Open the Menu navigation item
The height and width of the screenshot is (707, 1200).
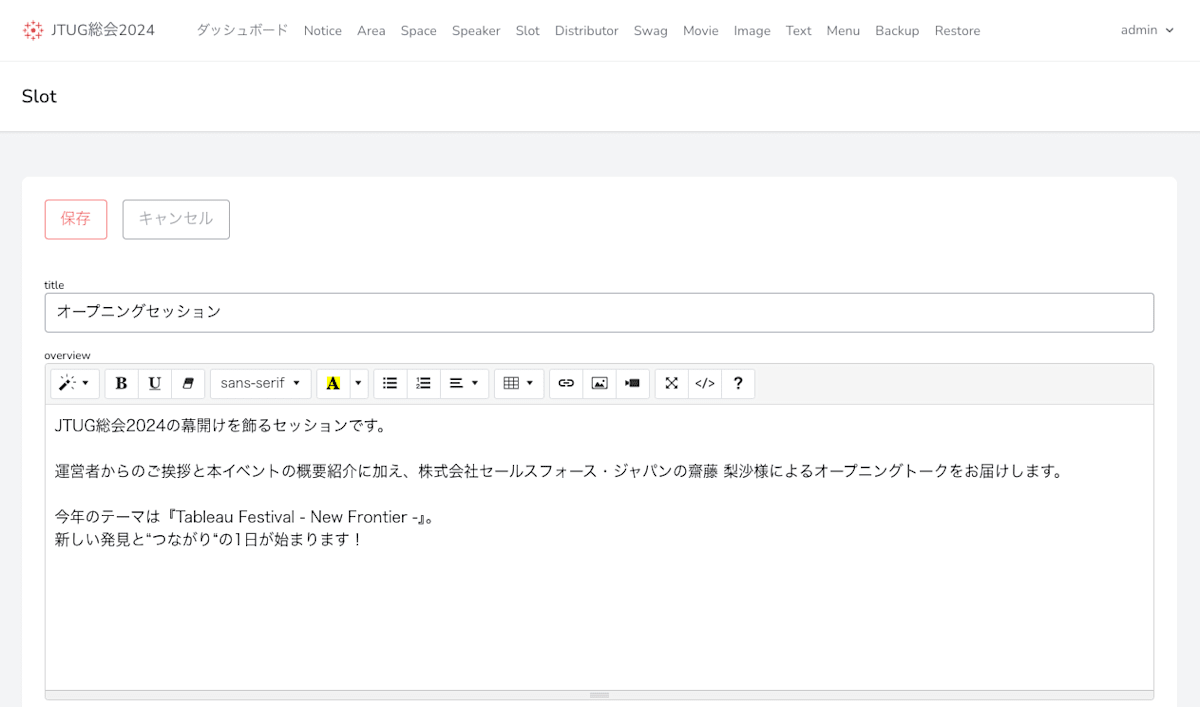point(843,30)
